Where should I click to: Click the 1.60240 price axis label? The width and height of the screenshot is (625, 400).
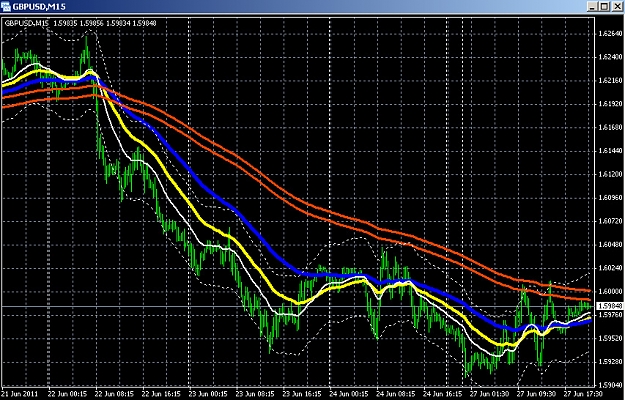tap(610, 268)
